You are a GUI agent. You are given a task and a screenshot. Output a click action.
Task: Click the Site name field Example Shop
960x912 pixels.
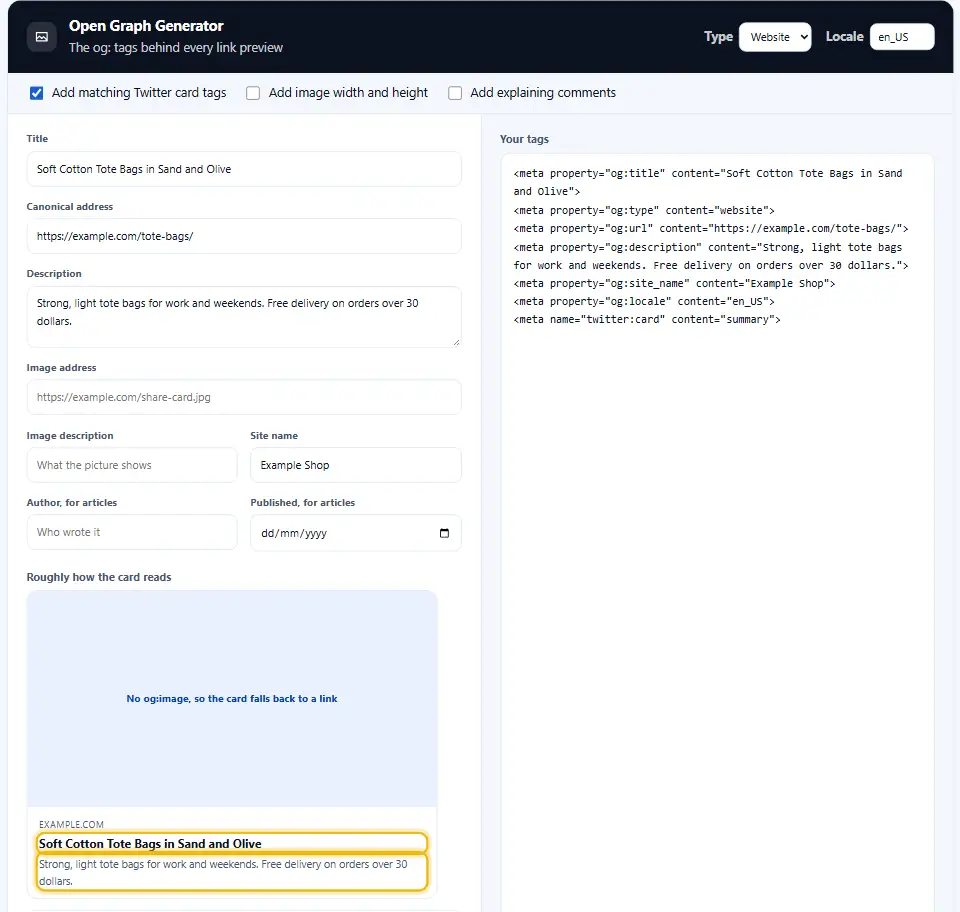pos(356,465)
